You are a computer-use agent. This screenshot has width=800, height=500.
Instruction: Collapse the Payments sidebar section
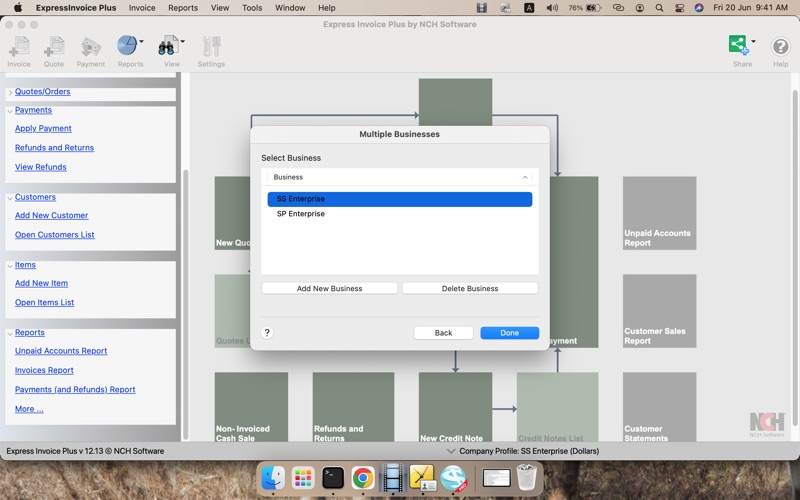pos(10,111)
